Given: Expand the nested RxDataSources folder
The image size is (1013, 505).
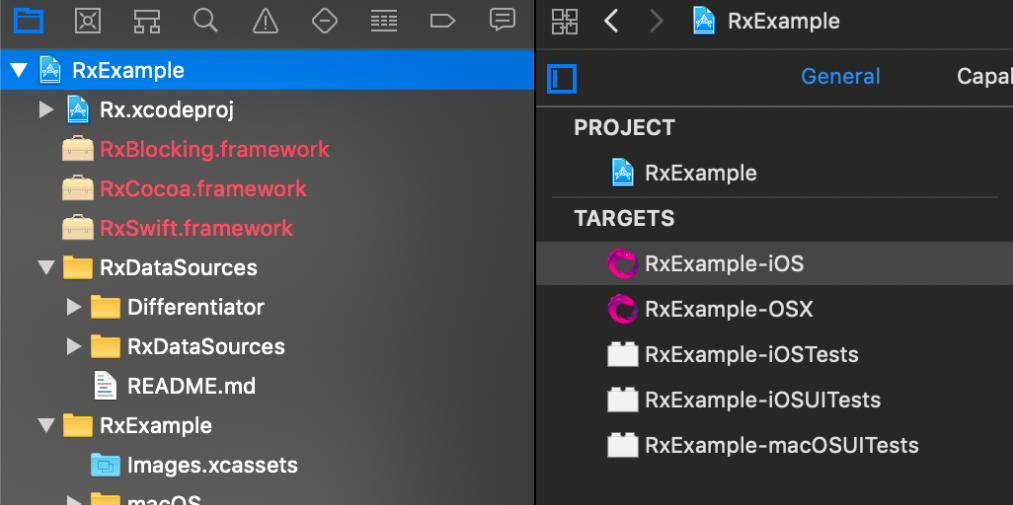Looking at the screenshot, I should tap(74, 347).
